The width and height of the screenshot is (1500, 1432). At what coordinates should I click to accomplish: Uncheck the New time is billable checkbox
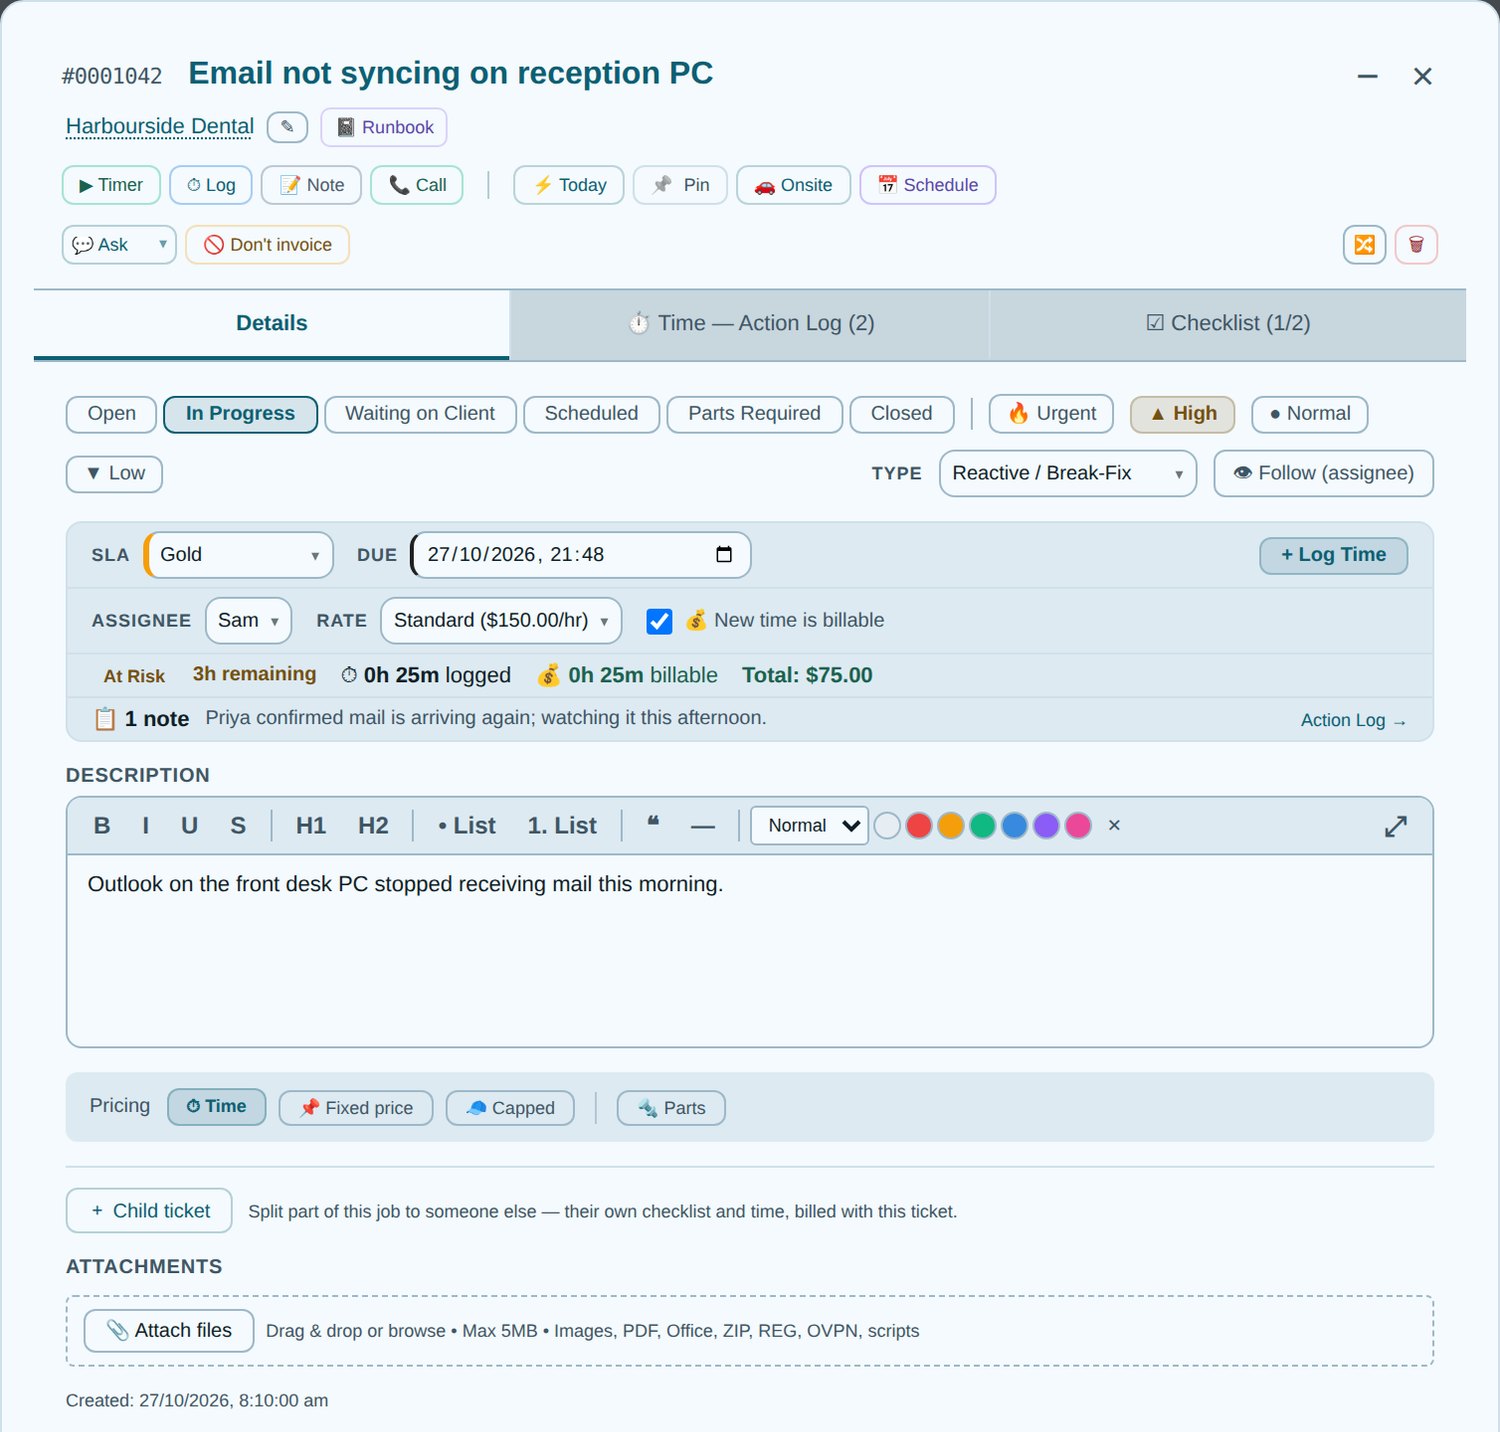660,621
